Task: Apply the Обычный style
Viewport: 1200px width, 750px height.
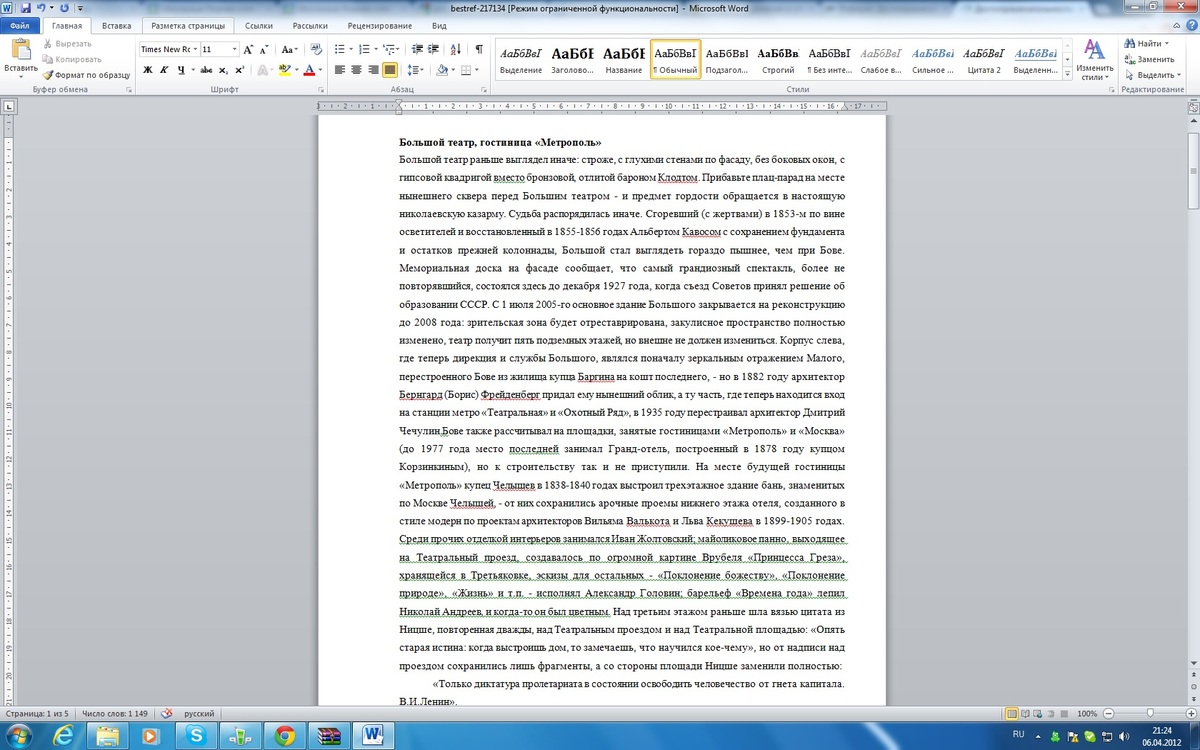Action: [x=675, y=59]
